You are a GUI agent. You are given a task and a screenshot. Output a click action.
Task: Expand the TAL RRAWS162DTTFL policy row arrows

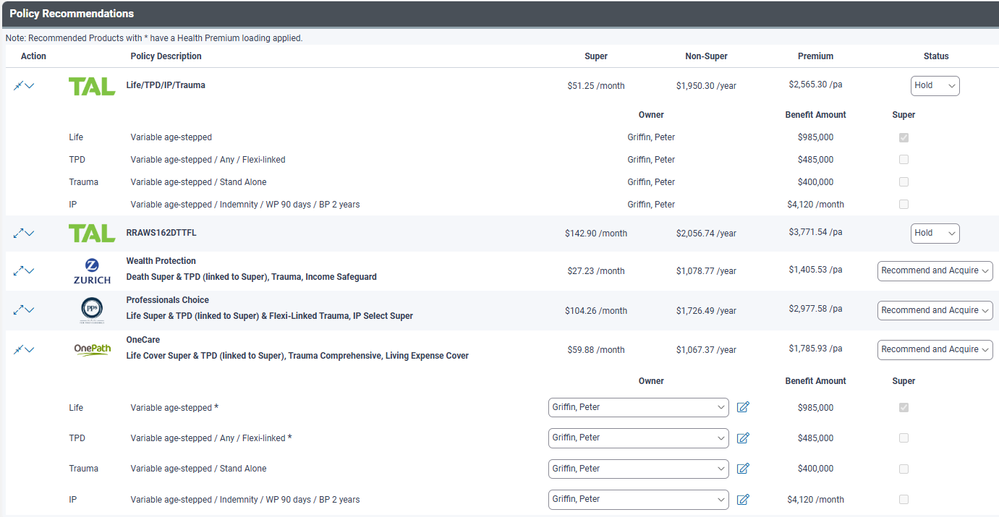[18, 233]
